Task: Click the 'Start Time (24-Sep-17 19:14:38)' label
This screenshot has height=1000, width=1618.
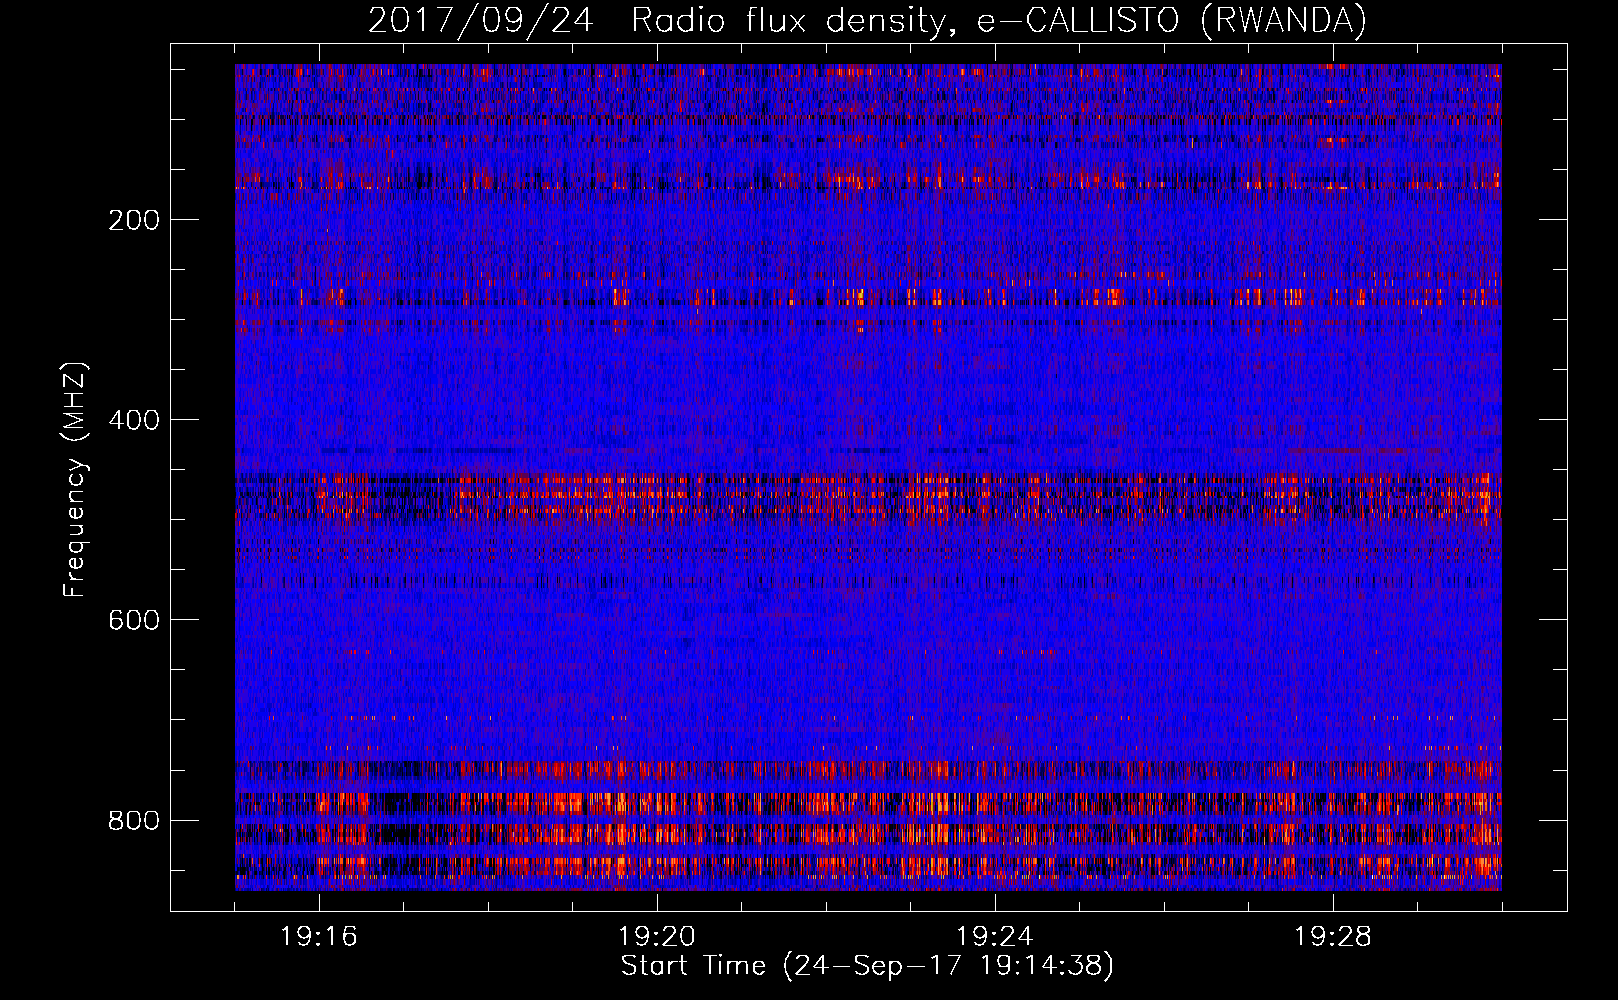Action: click(867, 966)
